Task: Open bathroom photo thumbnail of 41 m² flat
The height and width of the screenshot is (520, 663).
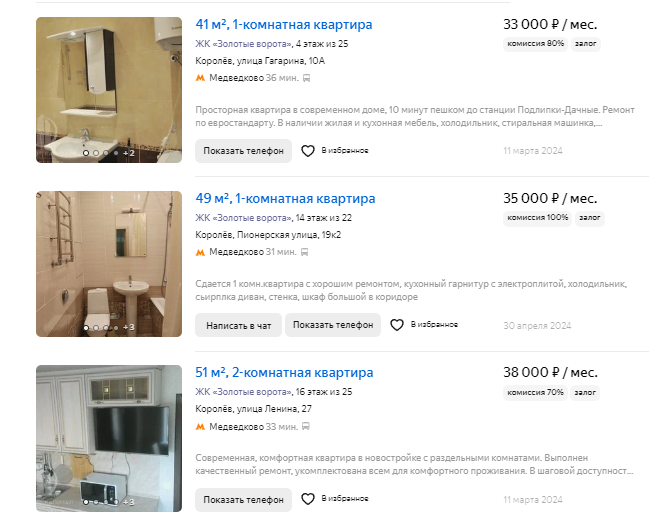Action: click(109, 90)
